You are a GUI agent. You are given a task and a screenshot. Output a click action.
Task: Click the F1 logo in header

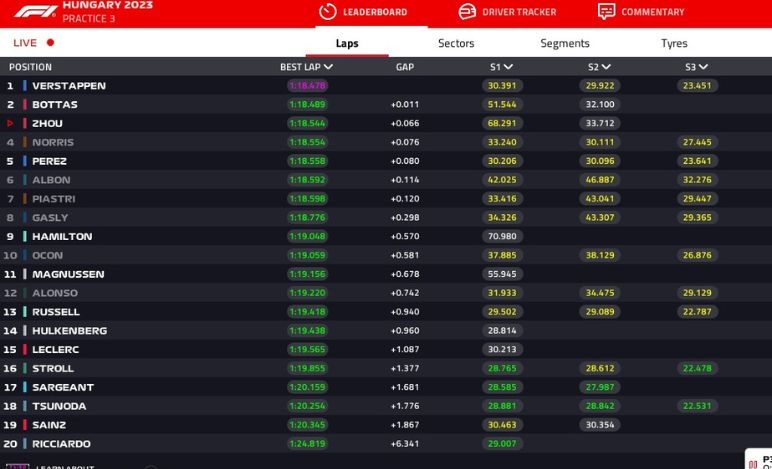34,11
